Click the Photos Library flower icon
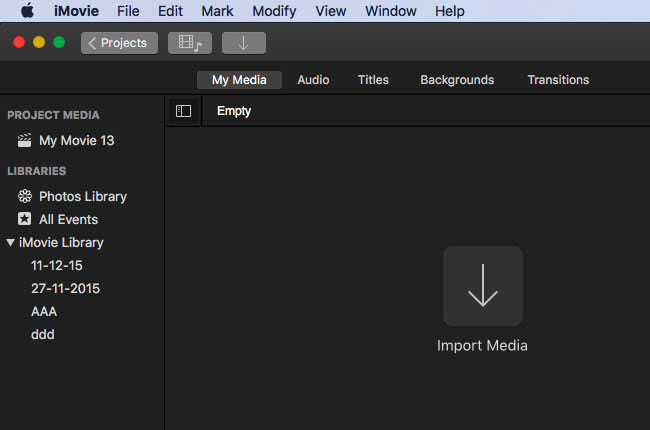The width and height of the screenshot is (650, 430). point(25,197)
